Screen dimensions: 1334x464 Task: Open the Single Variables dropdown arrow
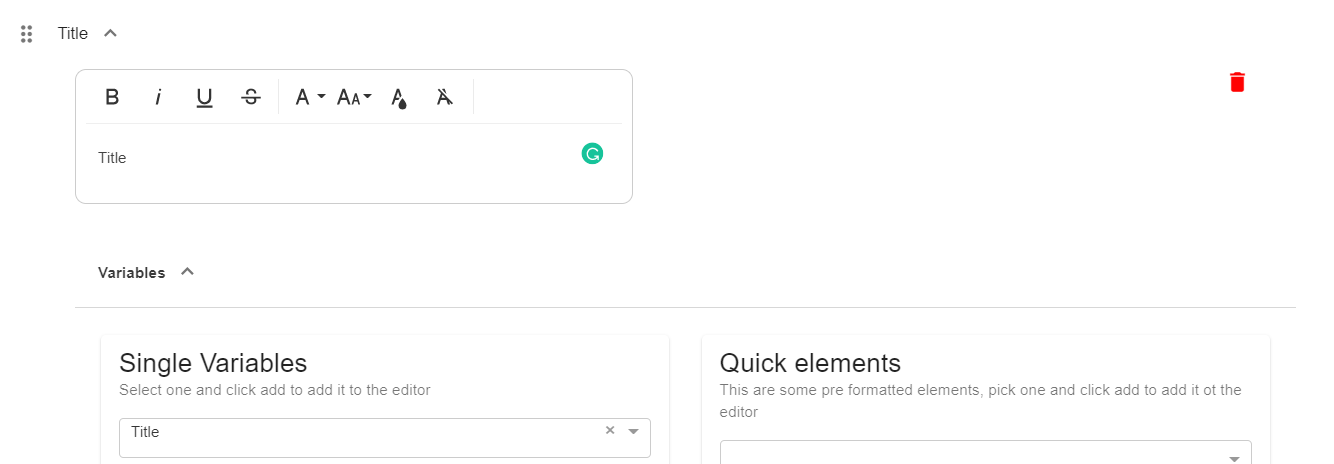click(633, 431)
